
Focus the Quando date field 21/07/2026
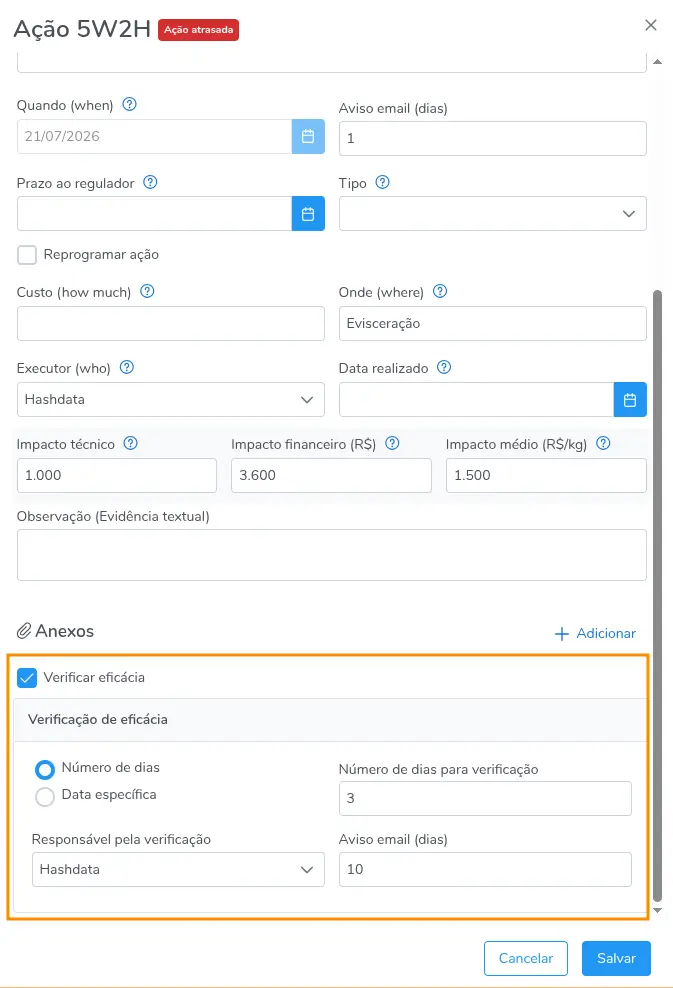pyautogui.click(x=154, y=136)
